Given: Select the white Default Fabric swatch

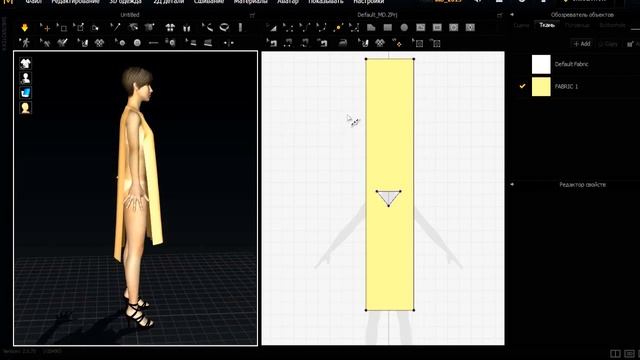Looking at the screenshot, I should click(x=541, y=64).
